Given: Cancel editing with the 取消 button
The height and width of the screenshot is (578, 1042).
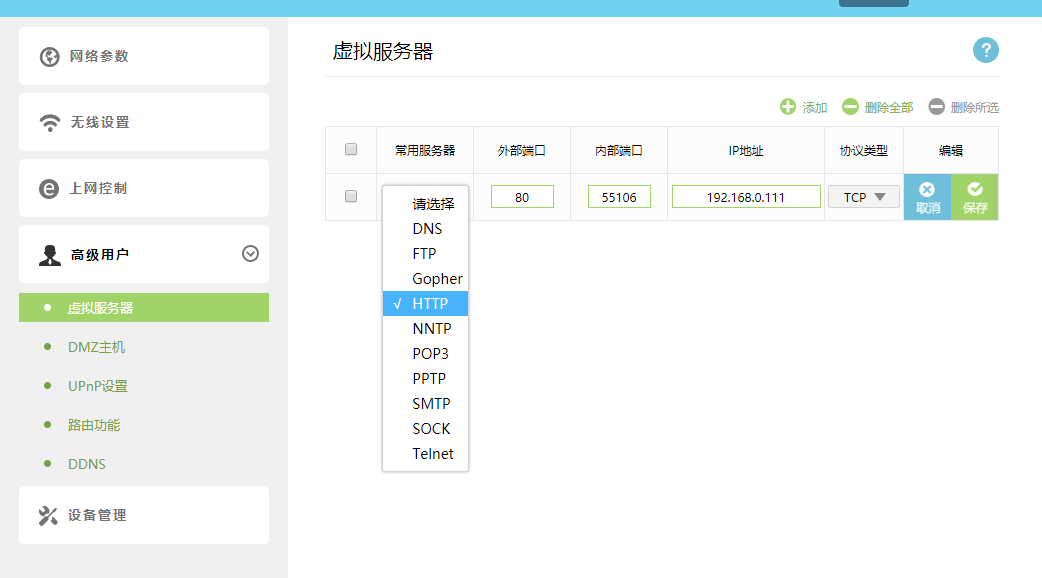Looking at the screenshot, I should pos(928,197).
